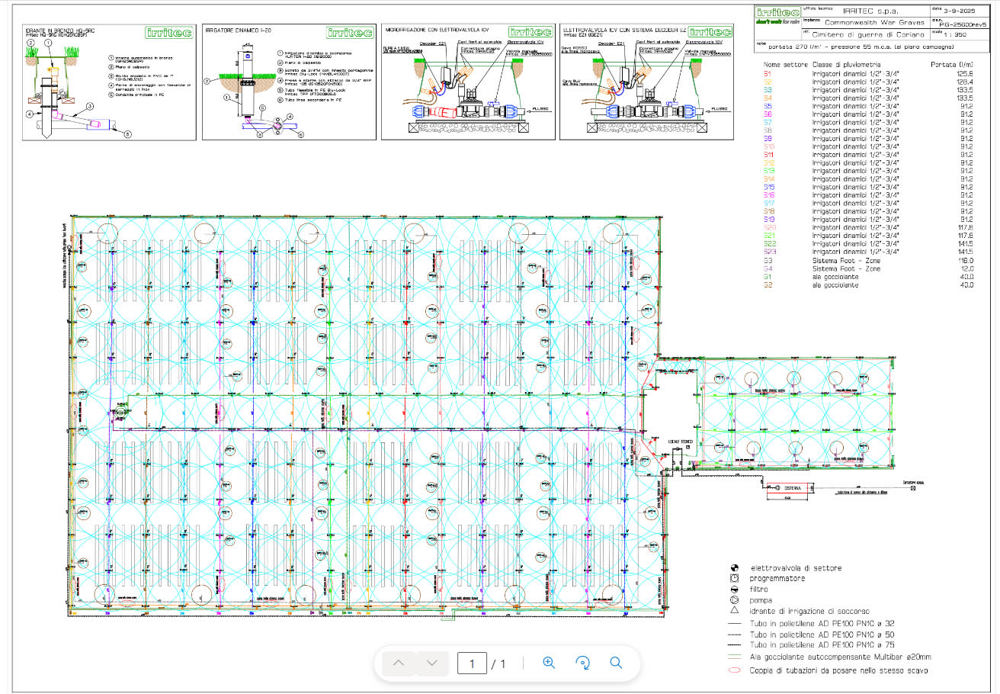Go to the next page with the down chevron

coord(432,663)
